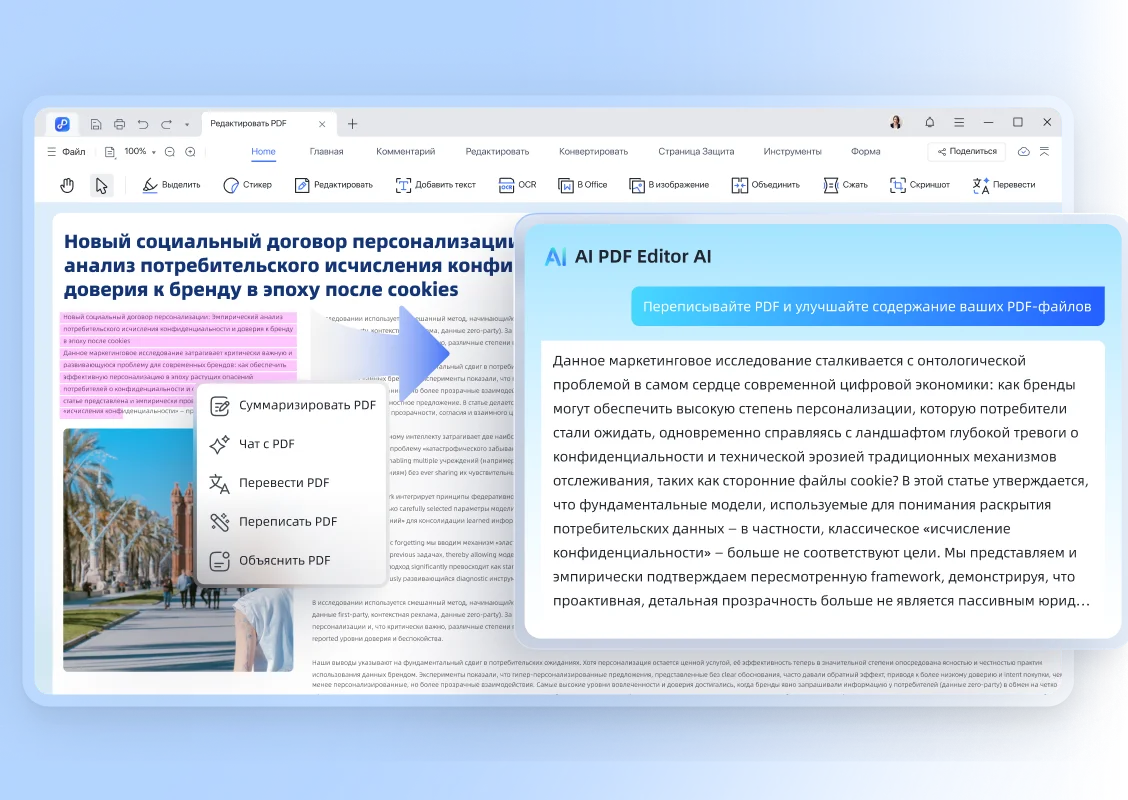Viewport: 1128px width, 800px height.
Task: Switch to the Конвертировать ribbon tab
Action: 596,151
